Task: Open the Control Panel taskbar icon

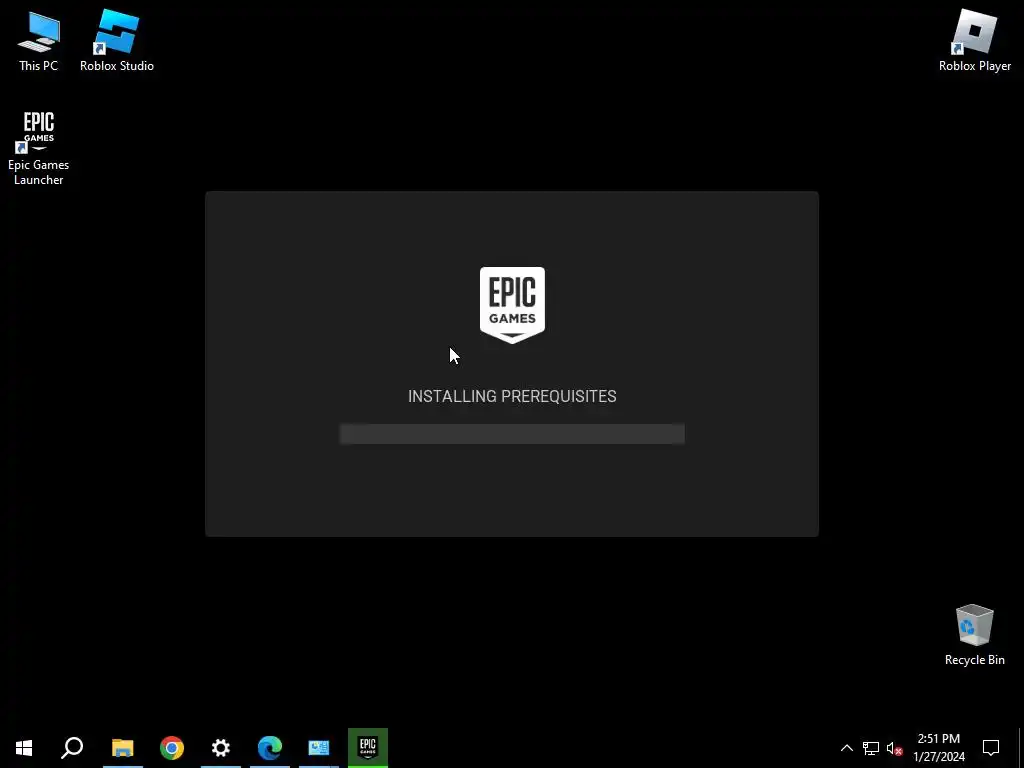Action: [x=319, y=748]
